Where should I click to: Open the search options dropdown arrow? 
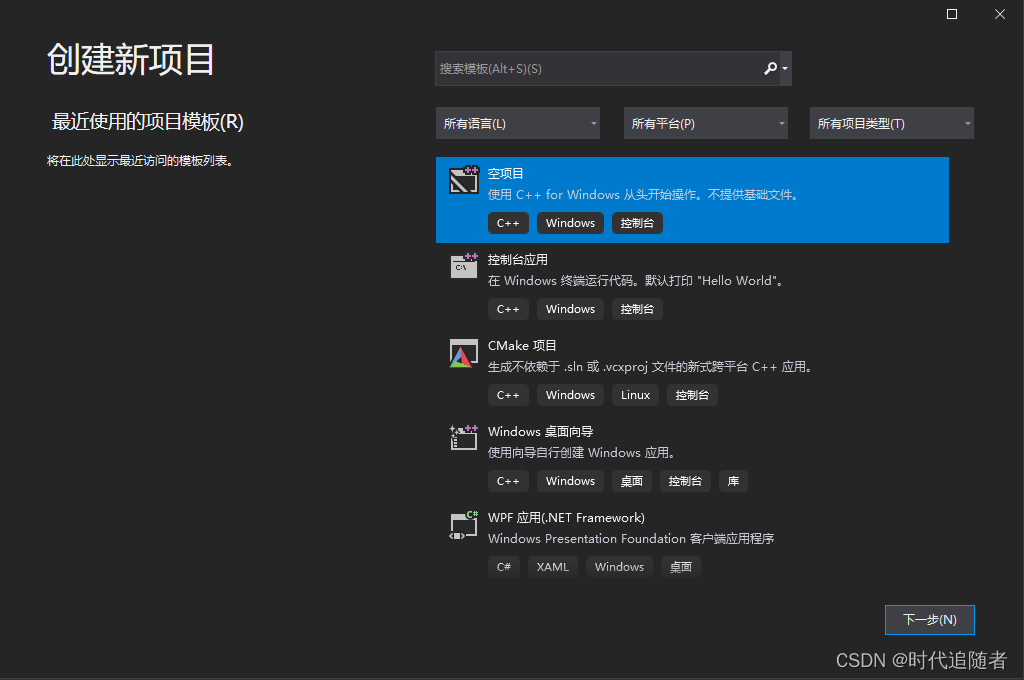pos(785,69)
